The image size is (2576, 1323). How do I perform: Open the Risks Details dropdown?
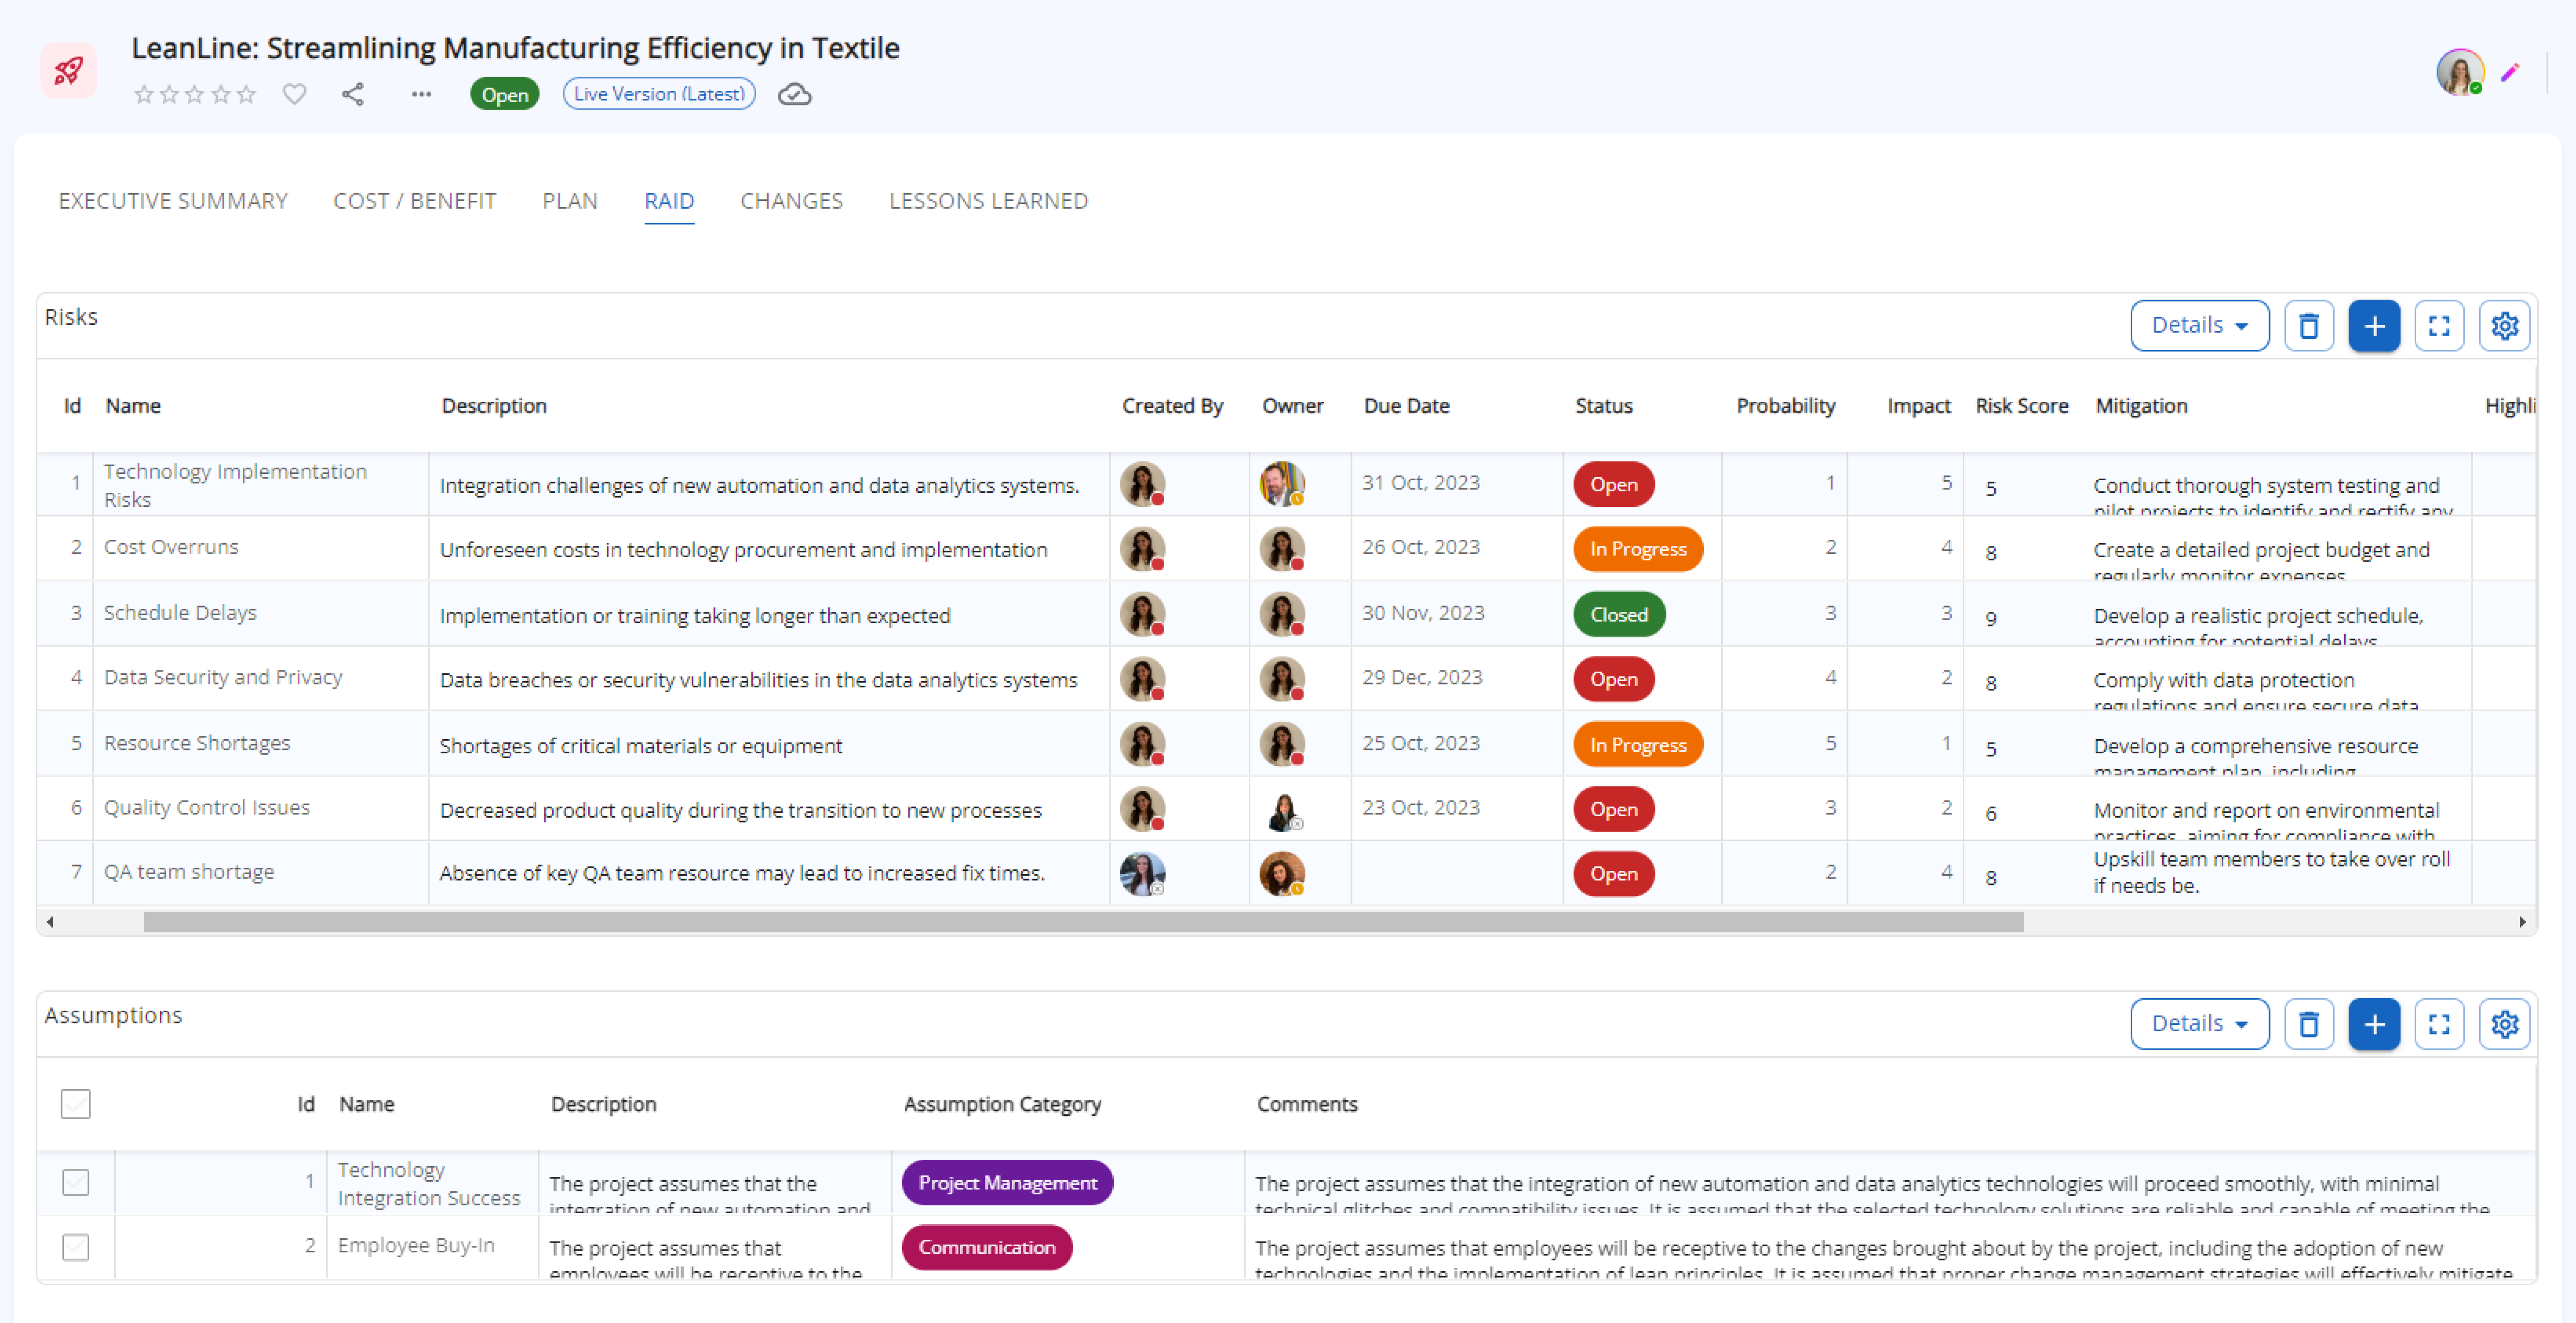tap(2200, 326)
